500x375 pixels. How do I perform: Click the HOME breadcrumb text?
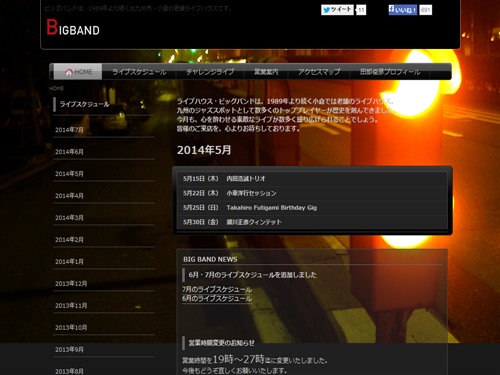point(56,88)
